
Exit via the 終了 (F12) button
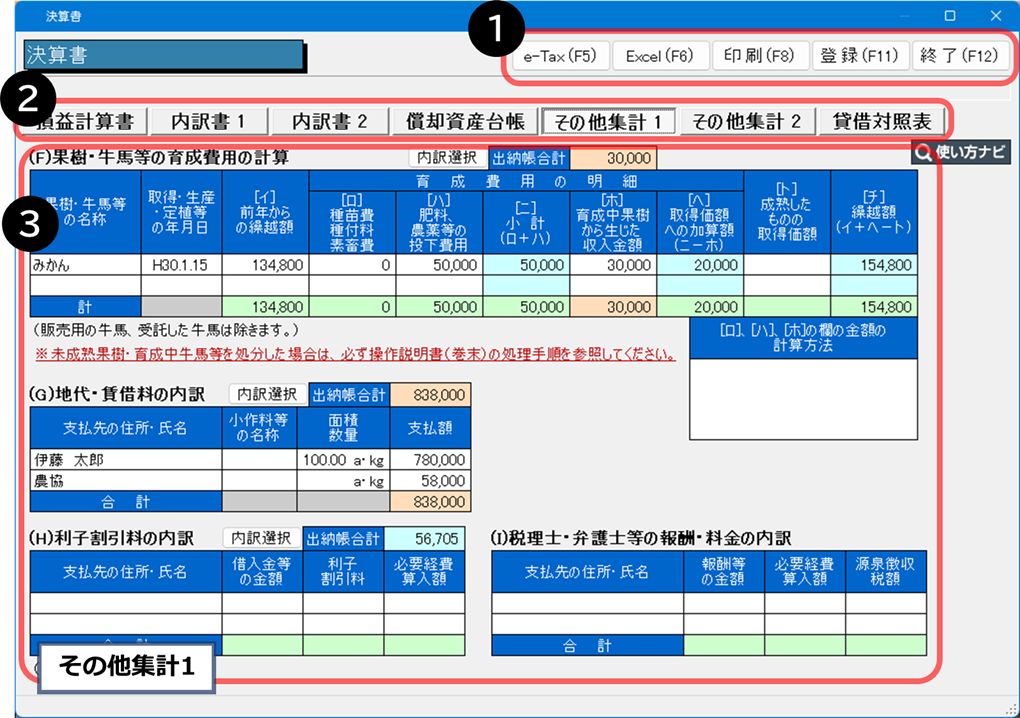(x=961, y=56)
